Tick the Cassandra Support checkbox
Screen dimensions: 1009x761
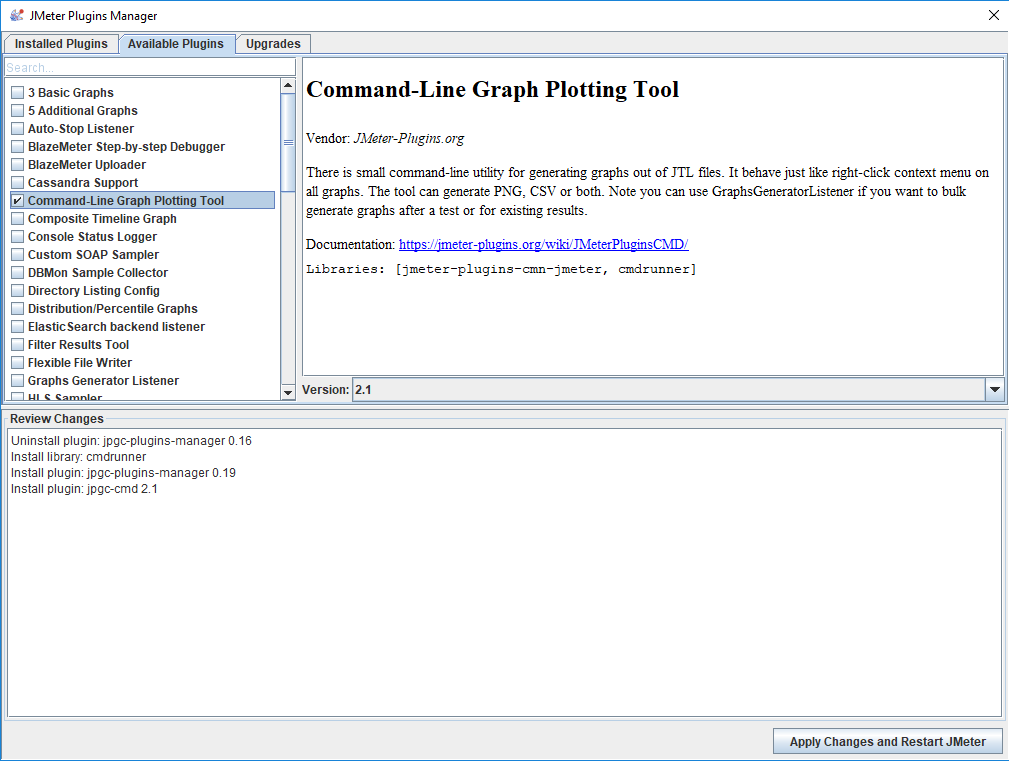coord(17,183)
